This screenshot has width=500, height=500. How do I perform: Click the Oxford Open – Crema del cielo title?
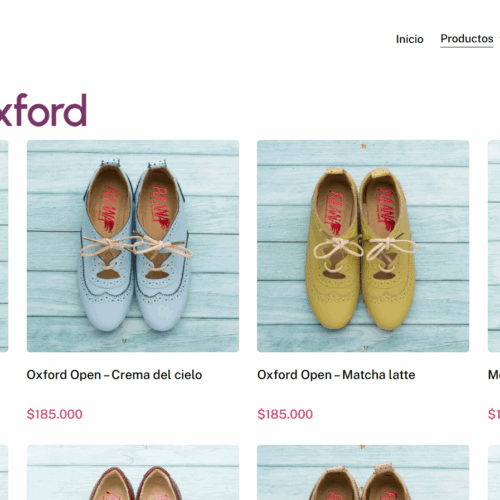pos(114,375)
